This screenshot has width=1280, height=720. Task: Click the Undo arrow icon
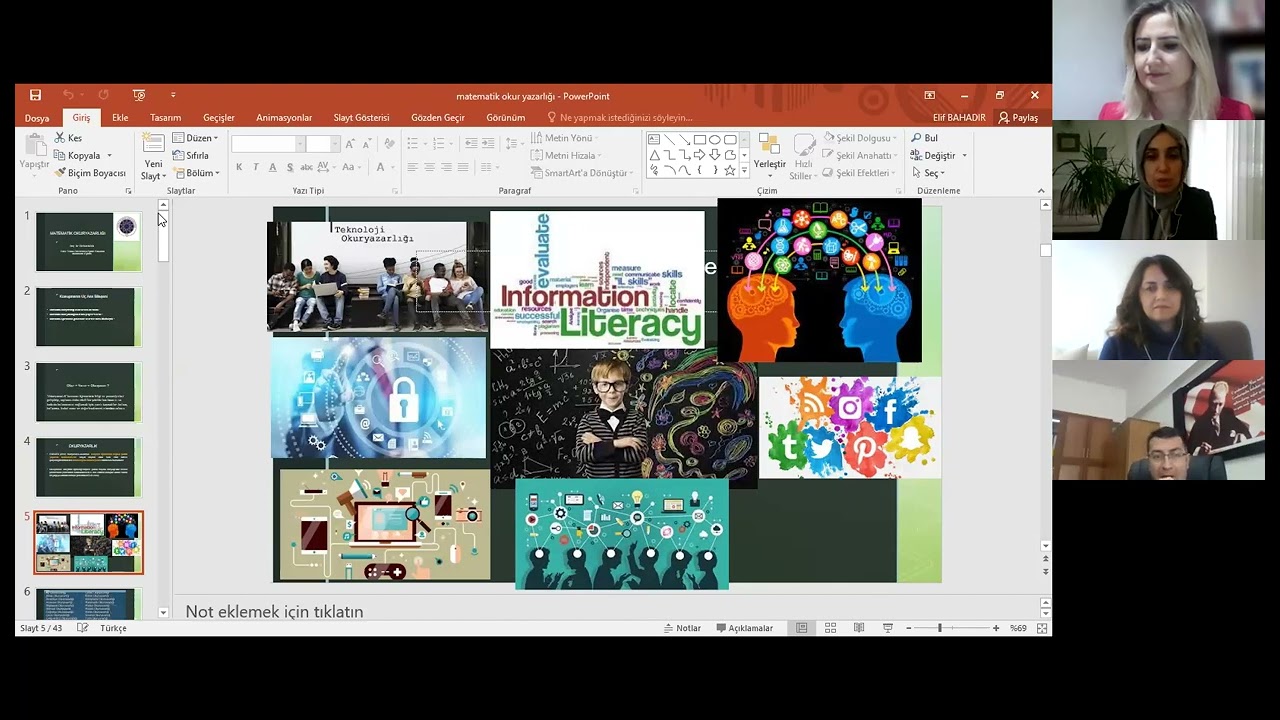point(68,95)
